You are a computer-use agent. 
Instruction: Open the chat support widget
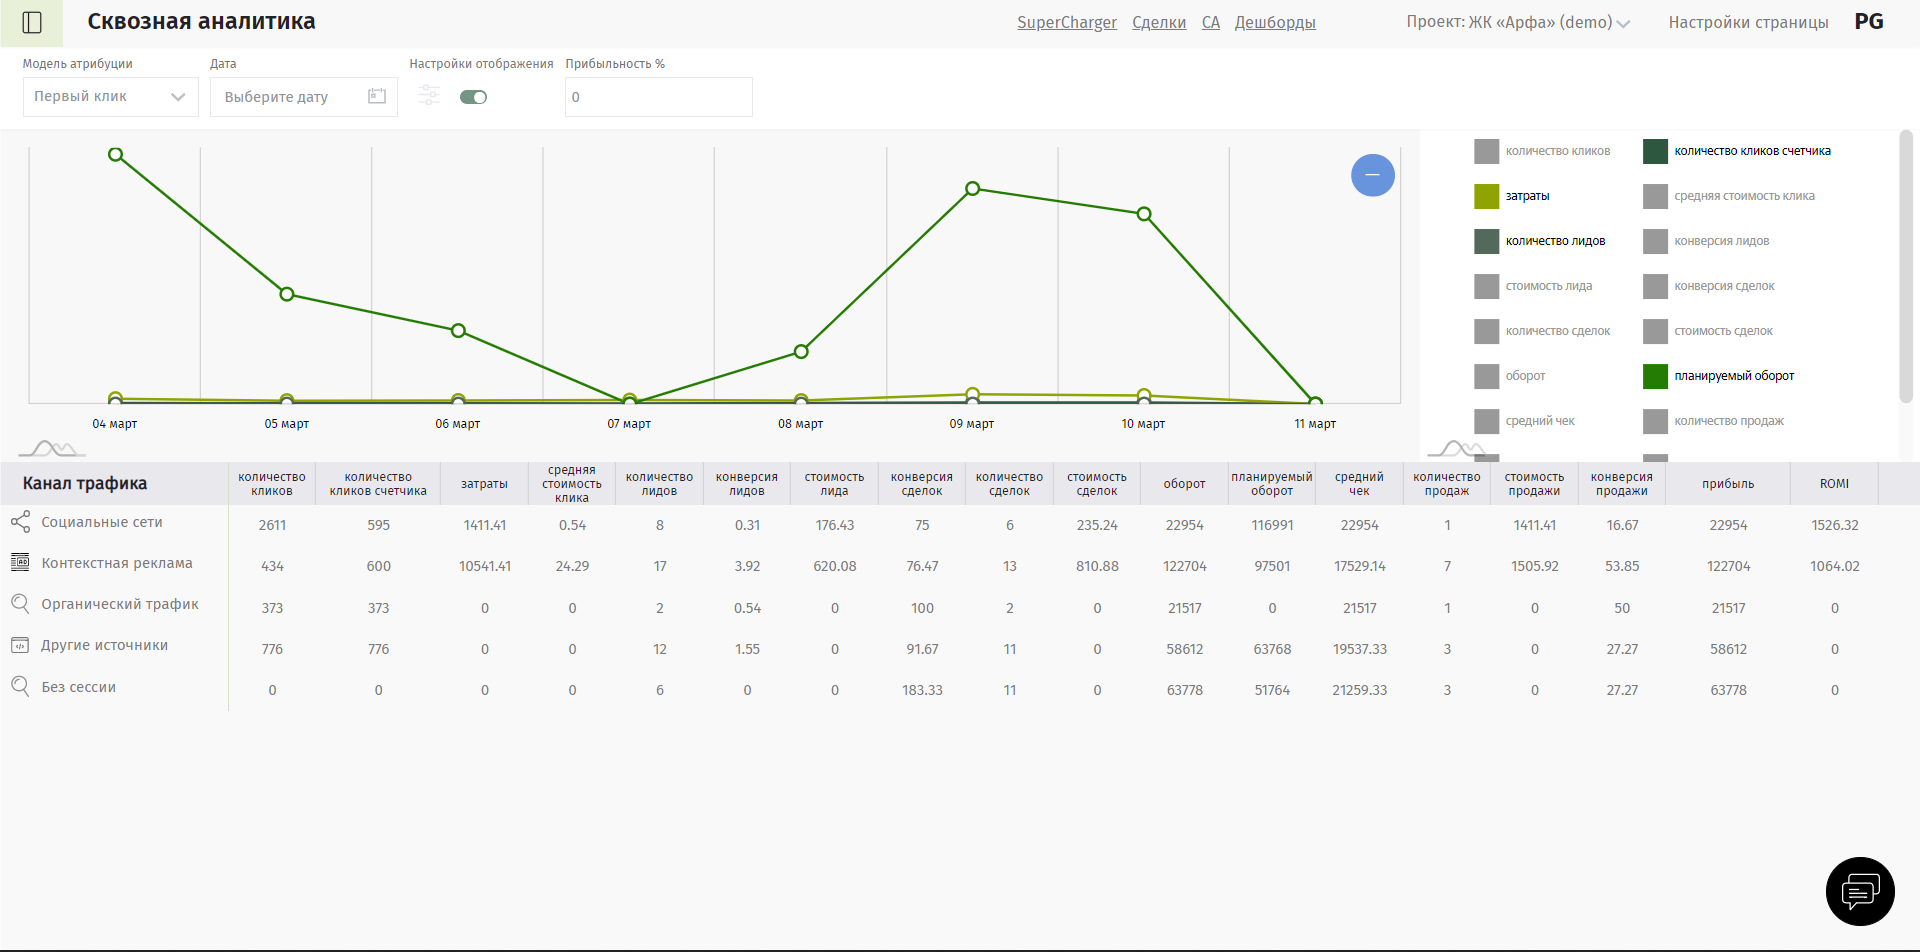[x=1860, y=891]
